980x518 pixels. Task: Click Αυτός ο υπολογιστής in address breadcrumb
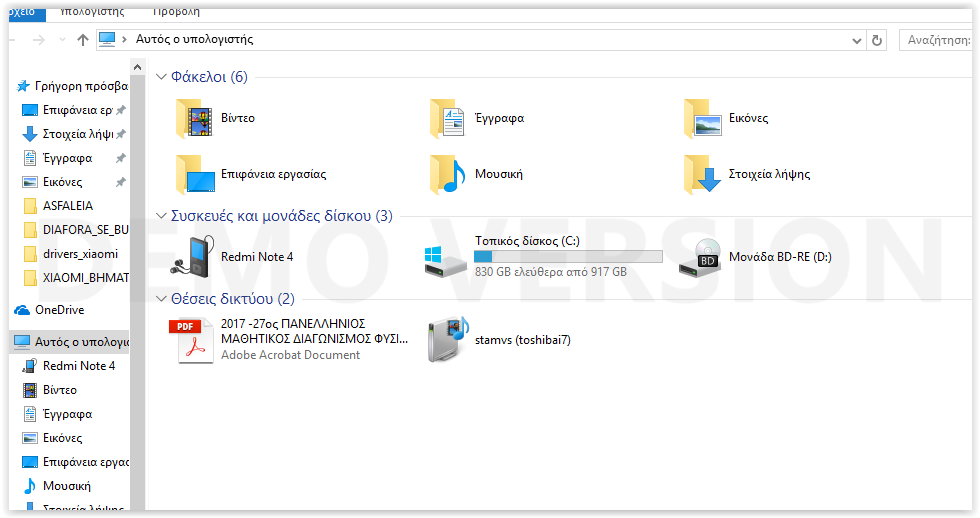coord(194,39)
